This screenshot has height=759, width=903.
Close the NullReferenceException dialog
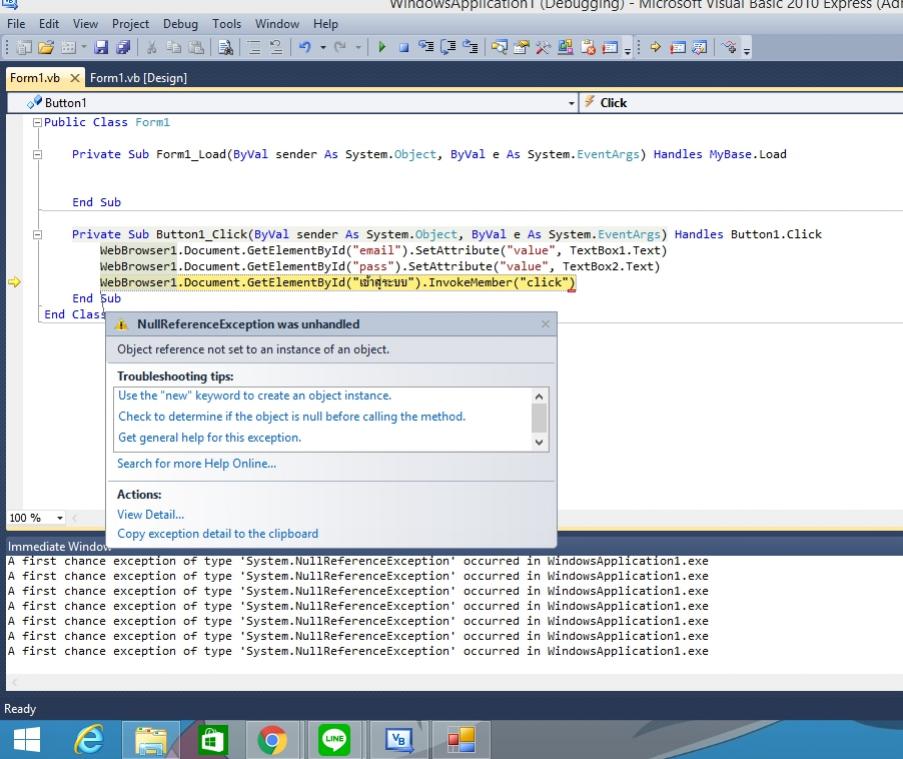[545, 324]
